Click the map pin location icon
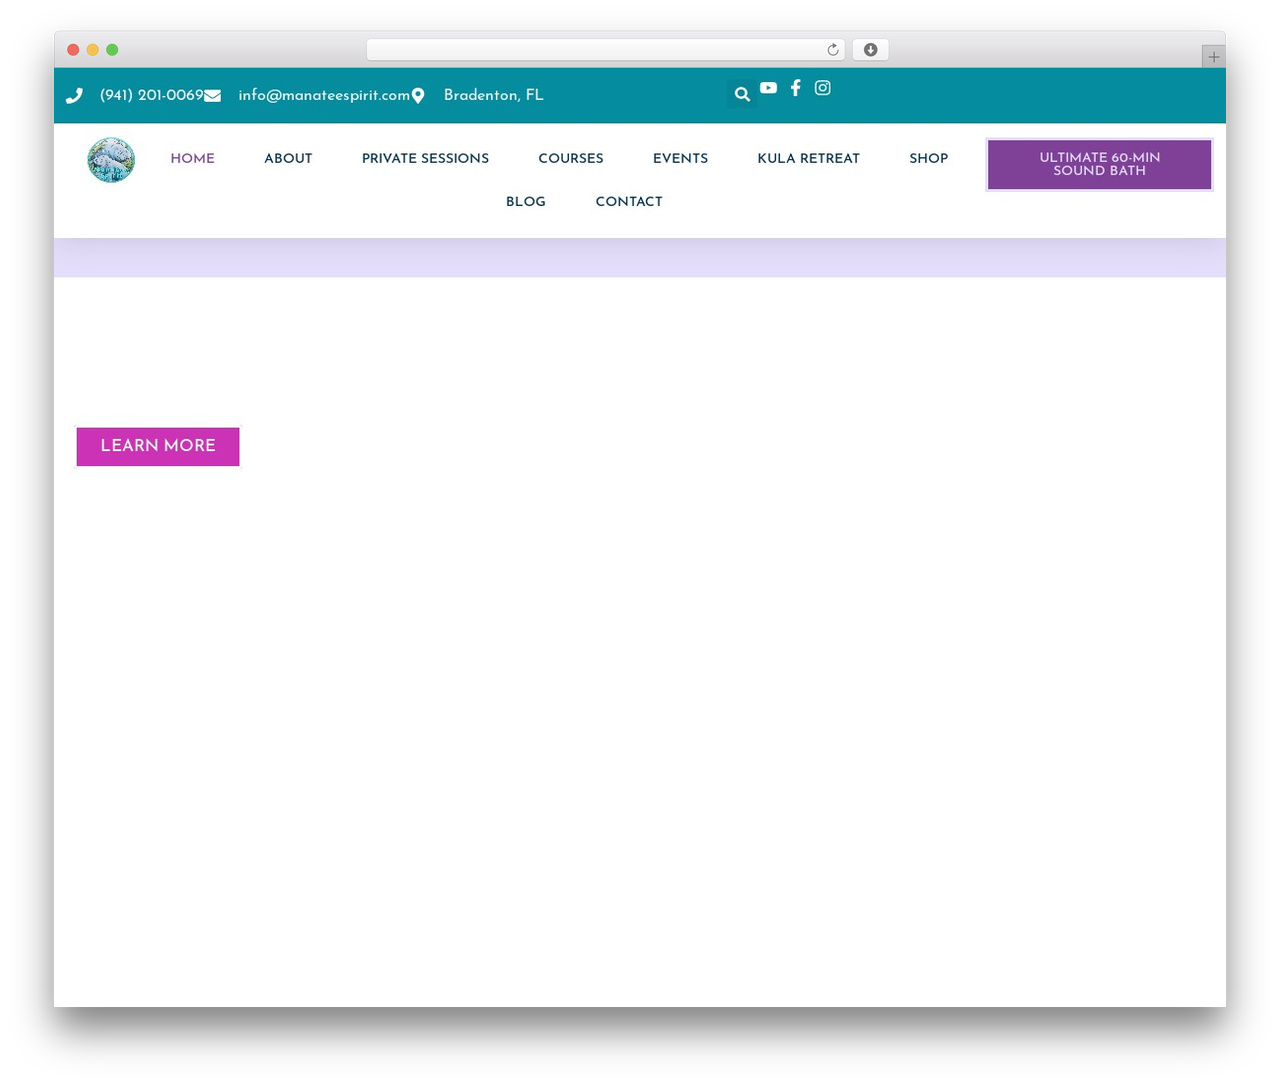 [x=418, y=96]
